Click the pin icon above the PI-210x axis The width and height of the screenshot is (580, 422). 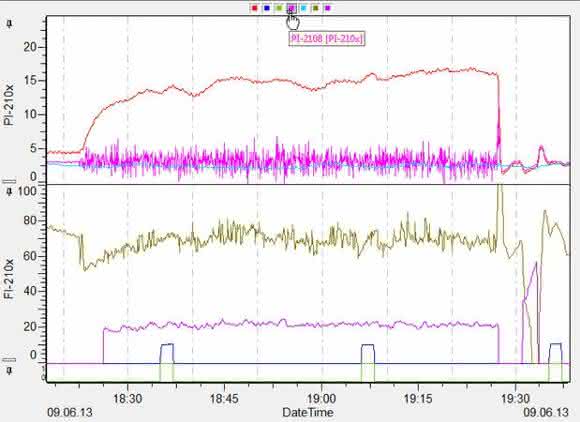coord(10,24)
